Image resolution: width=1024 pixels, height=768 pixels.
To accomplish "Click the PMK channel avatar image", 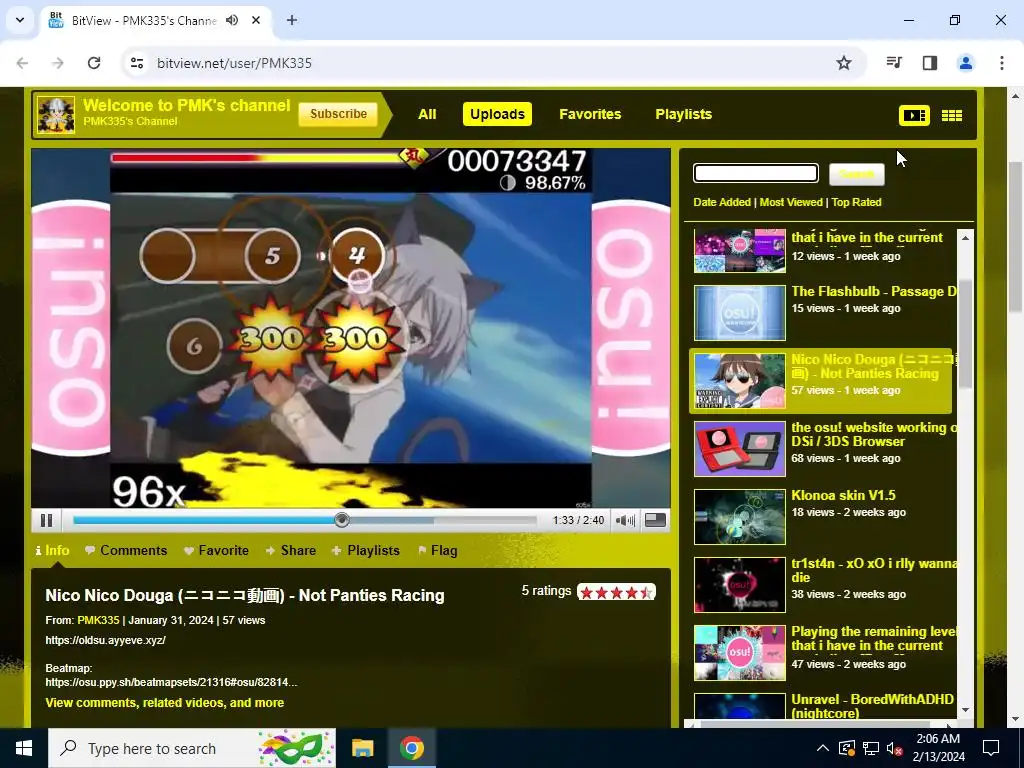I will tap(56, 115).
